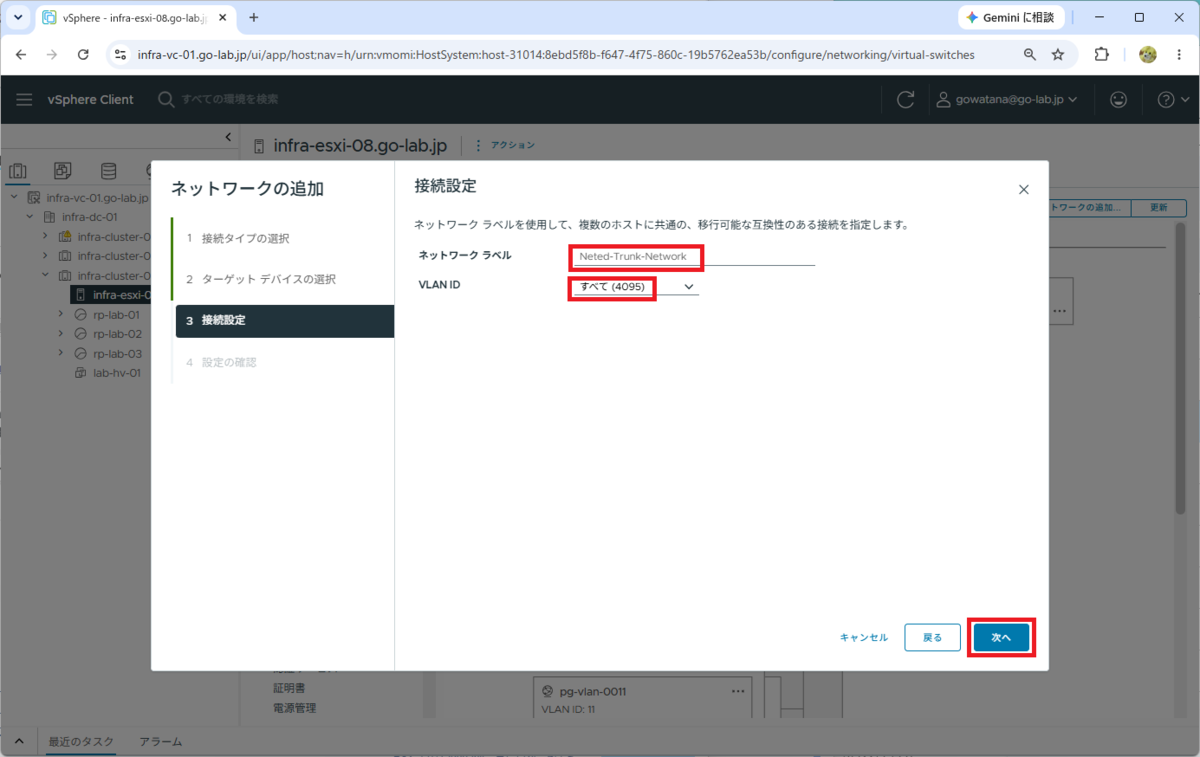Open a new browser tab

[254, 18]
